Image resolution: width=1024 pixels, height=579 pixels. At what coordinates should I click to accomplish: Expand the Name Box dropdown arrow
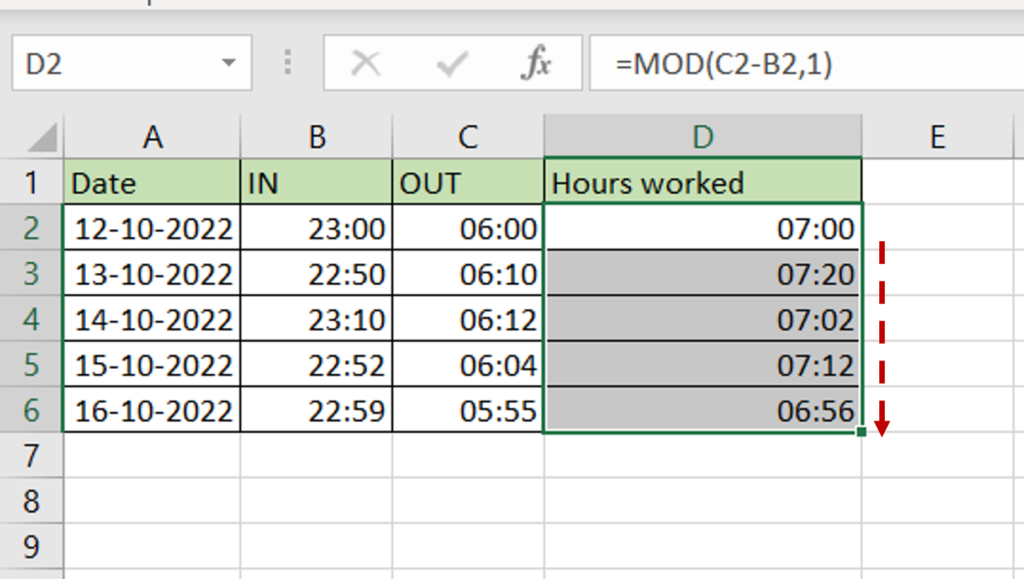pyautogui.click(x=228, y=65)
